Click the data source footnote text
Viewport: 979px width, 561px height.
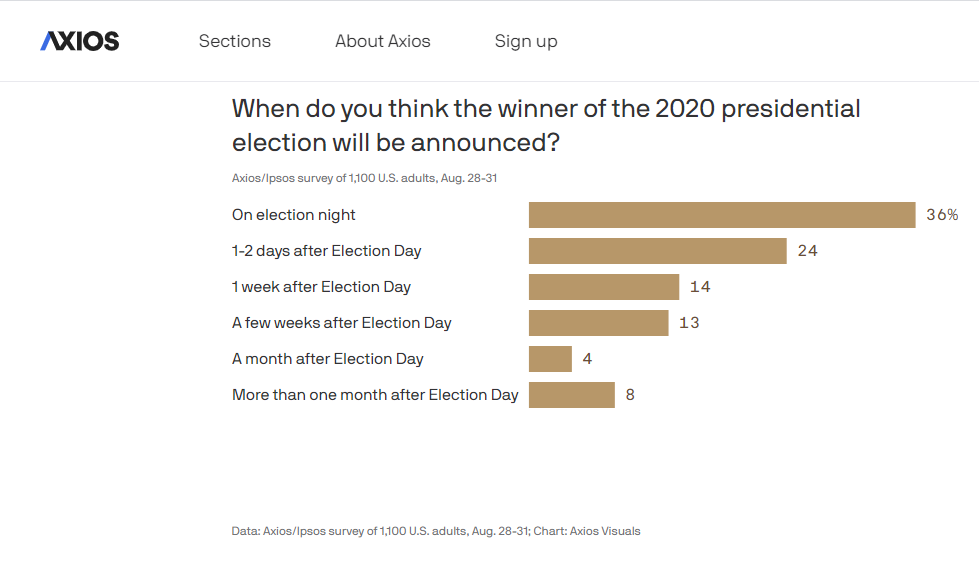pyautogui.click(x=436, y=531)
